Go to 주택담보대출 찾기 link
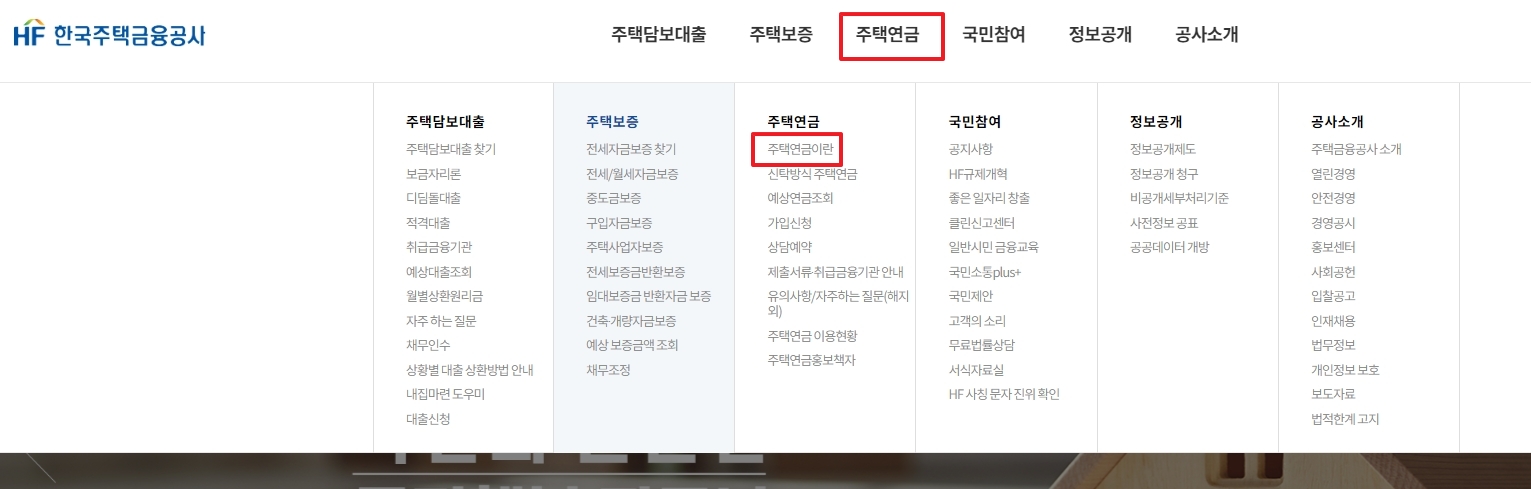The height and width of the screenshot is (489, 1531). tap(451, 149)
